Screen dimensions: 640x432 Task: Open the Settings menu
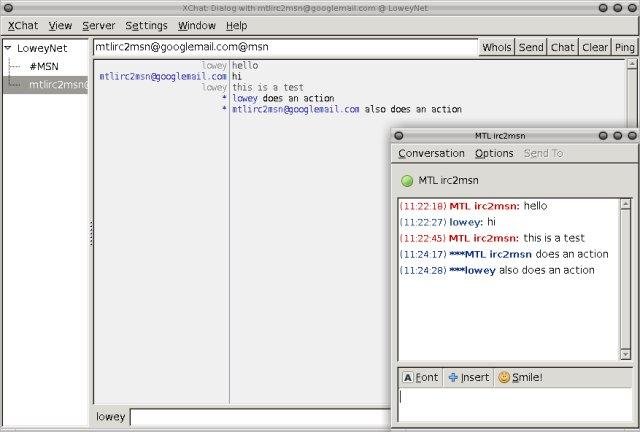146,25
